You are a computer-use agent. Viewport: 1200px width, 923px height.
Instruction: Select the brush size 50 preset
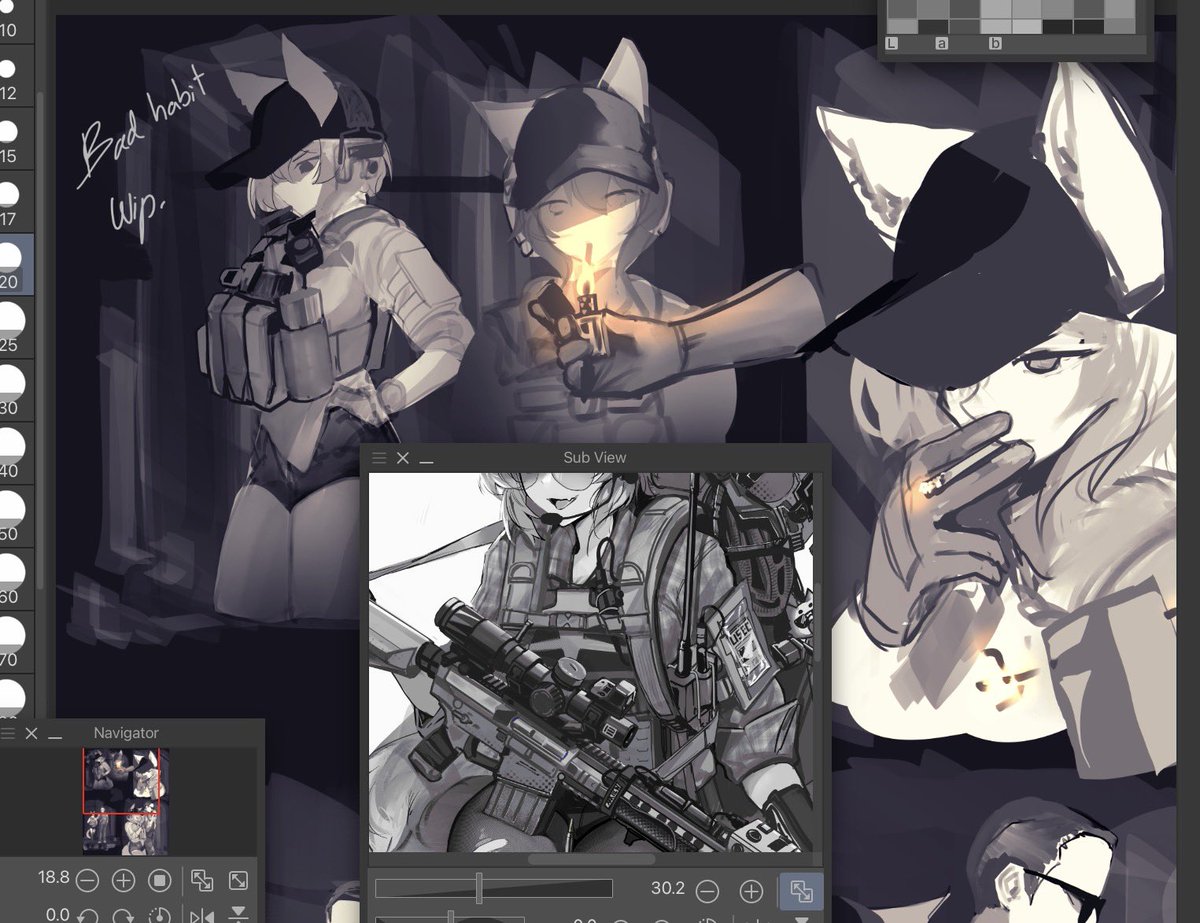15,517
